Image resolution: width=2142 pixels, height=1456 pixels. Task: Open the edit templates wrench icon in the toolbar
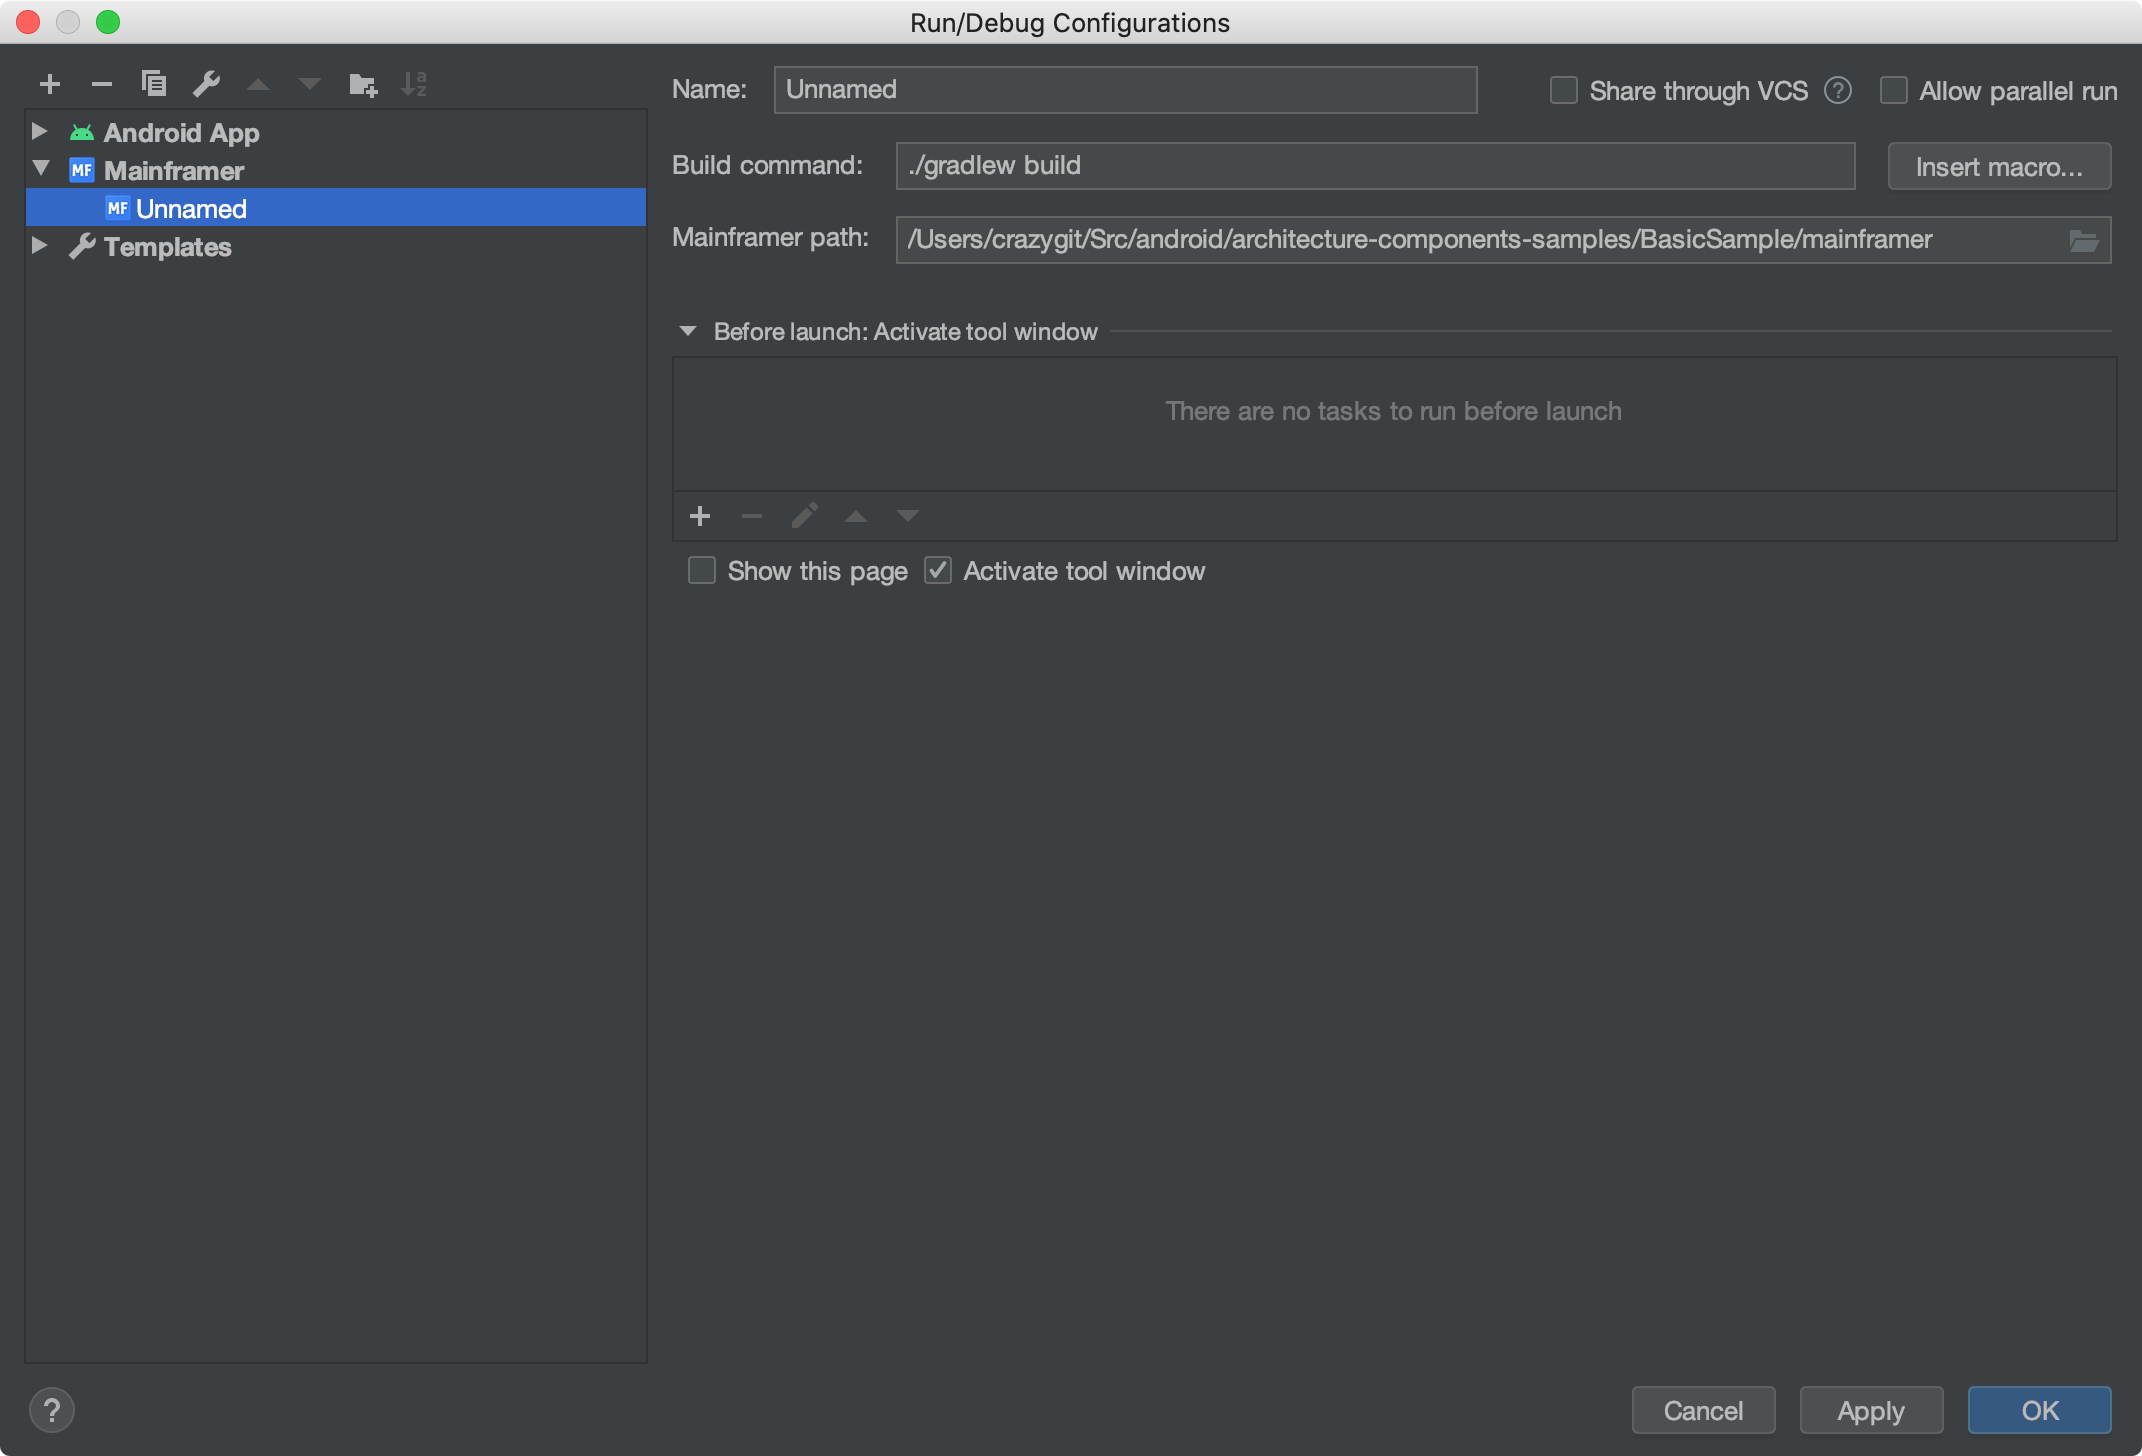tap(206, 84)
